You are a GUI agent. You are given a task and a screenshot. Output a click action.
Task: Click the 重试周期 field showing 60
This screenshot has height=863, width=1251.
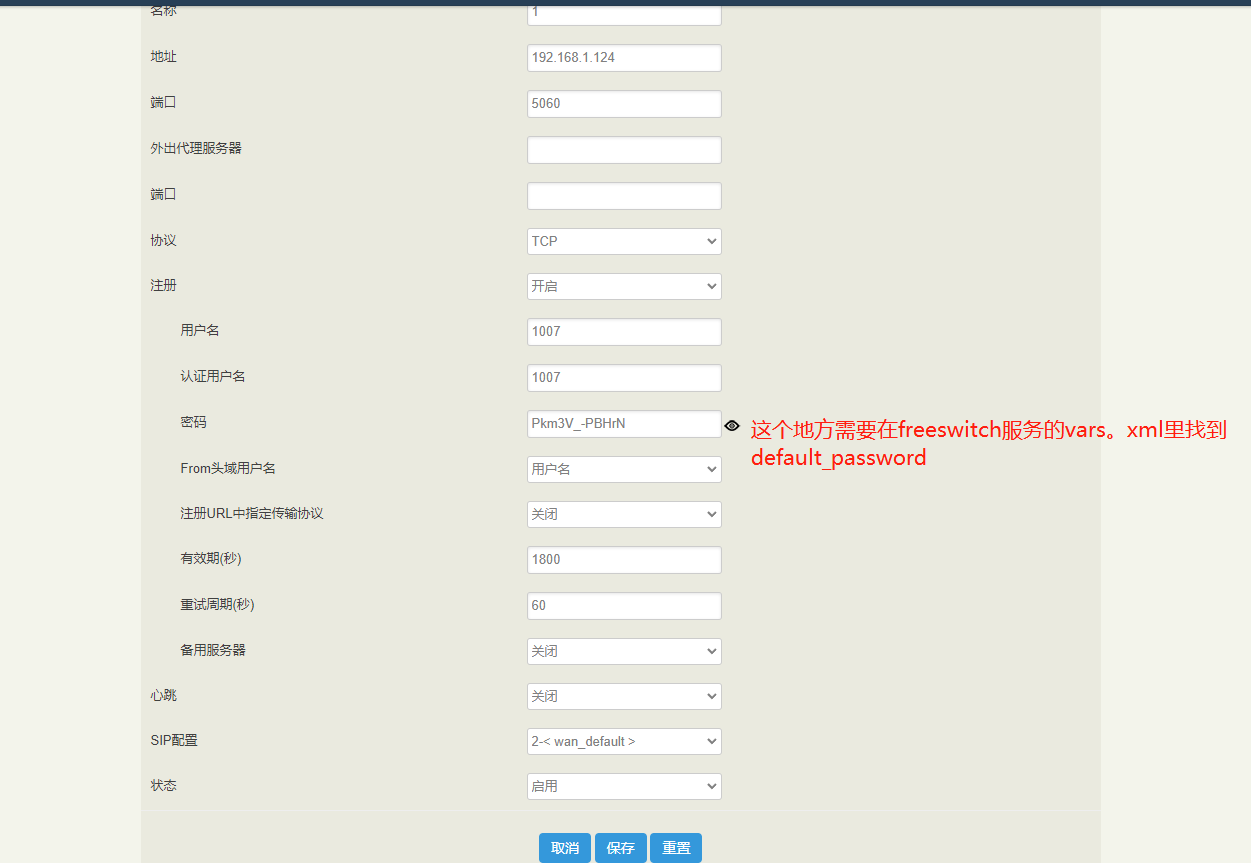624,605
